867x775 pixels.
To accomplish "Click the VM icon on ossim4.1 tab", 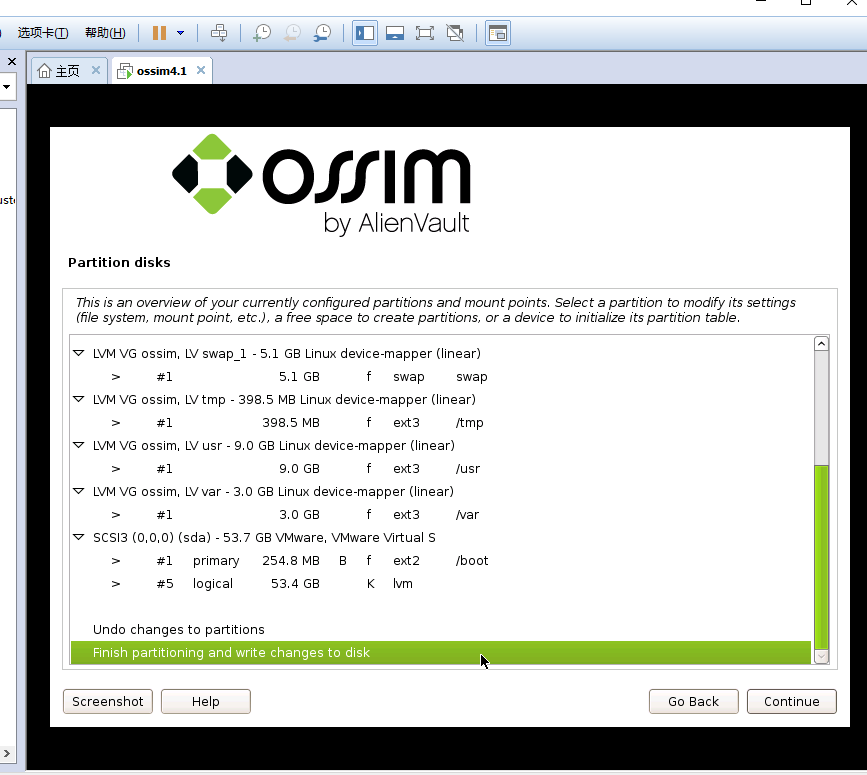I will (x=125, y=71).
